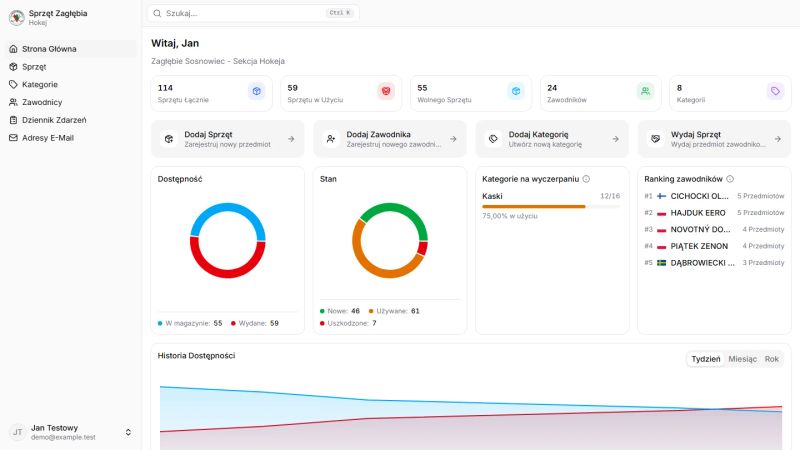The width and height of the screenshot is (800, 450).
Task: Click the Historia Dostępności area chart
Action: pos(471,416)
